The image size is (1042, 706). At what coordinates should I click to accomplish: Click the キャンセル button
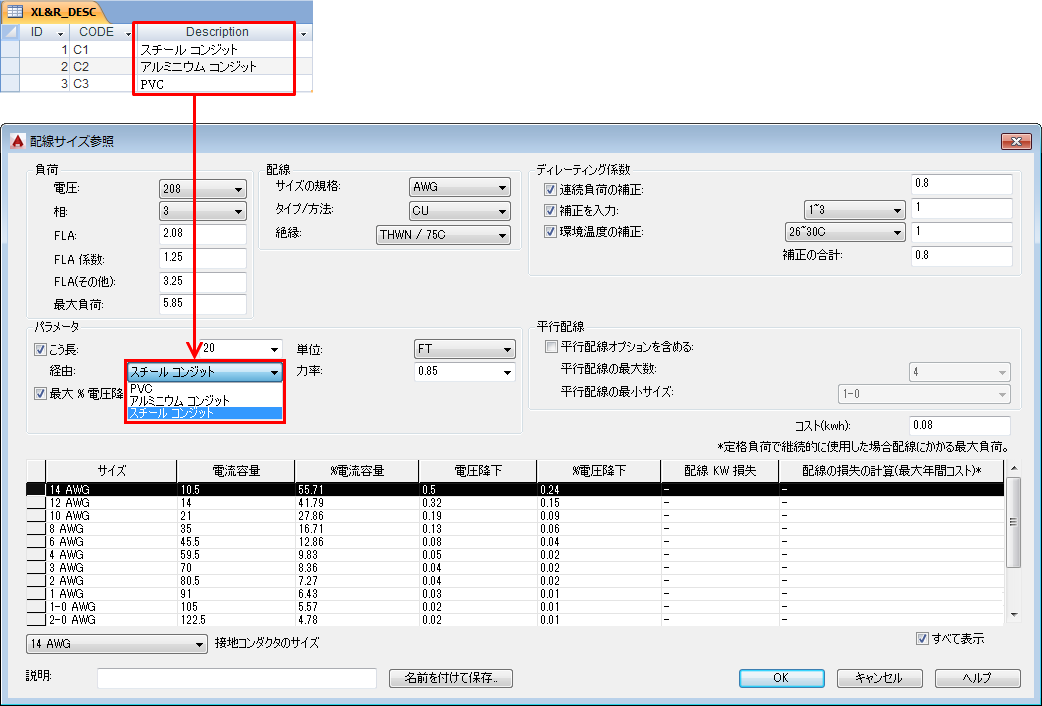pos(879,678)
